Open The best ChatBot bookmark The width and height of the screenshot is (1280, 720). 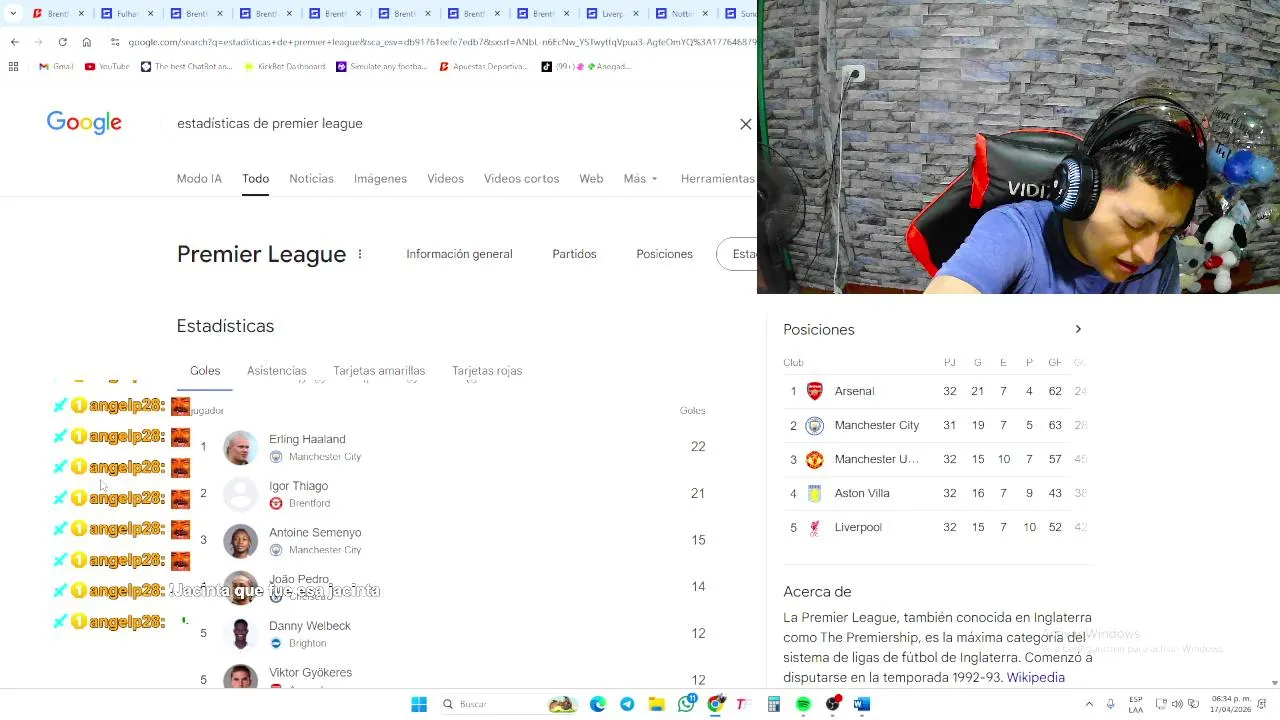pos(186,67)
